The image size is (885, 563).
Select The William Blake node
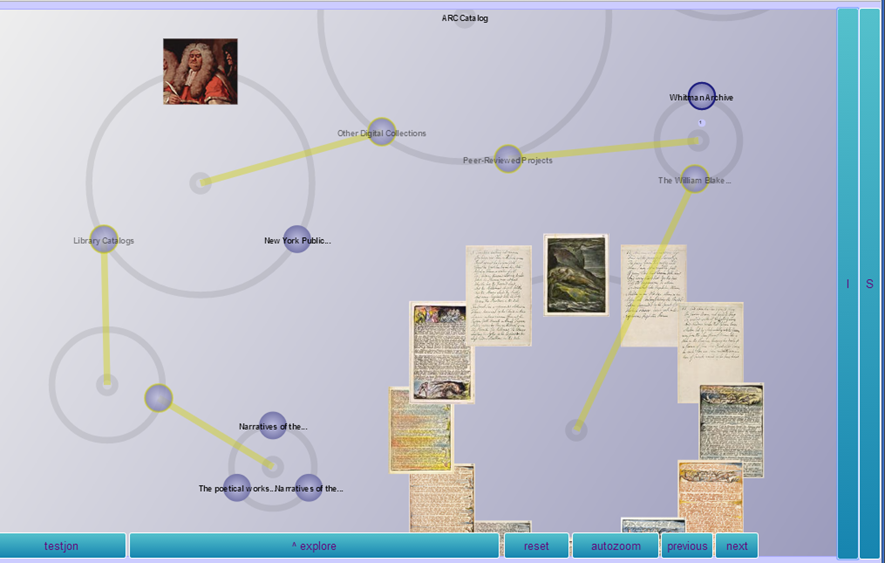(x=694, y=179)
